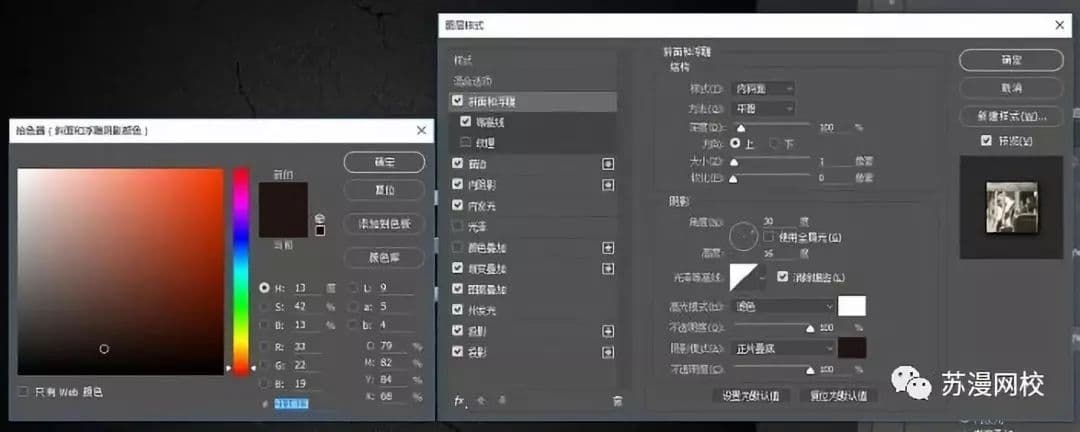
Task: Click New Style (新建样式) button
Action: click(1011, 116)
